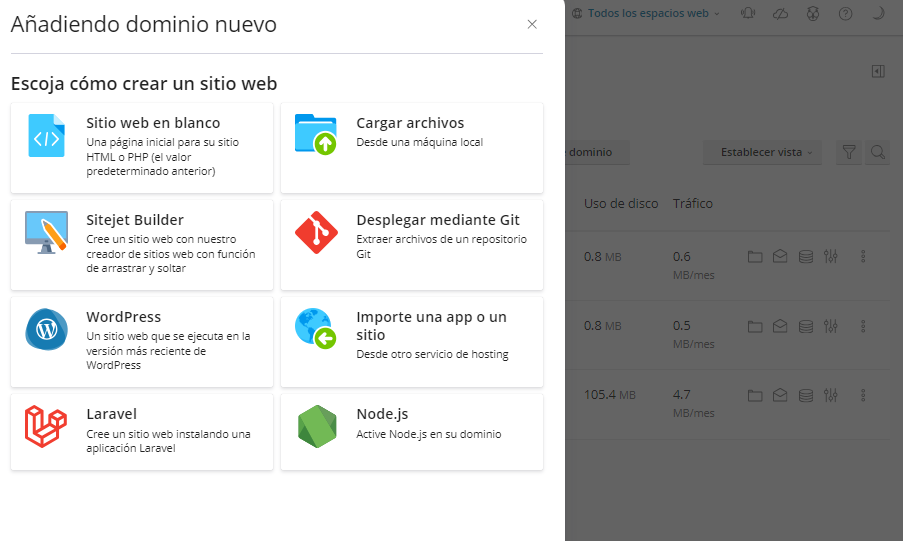
Task: Click the globe icon beside 'Todos los espacios web'
Action: (577, 13)
